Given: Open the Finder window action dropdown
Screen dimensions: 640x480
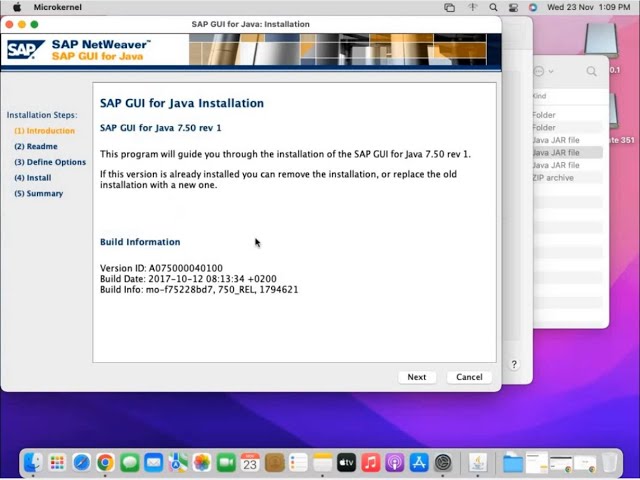Looking at the screenshot, I should [x=544, y=71].
